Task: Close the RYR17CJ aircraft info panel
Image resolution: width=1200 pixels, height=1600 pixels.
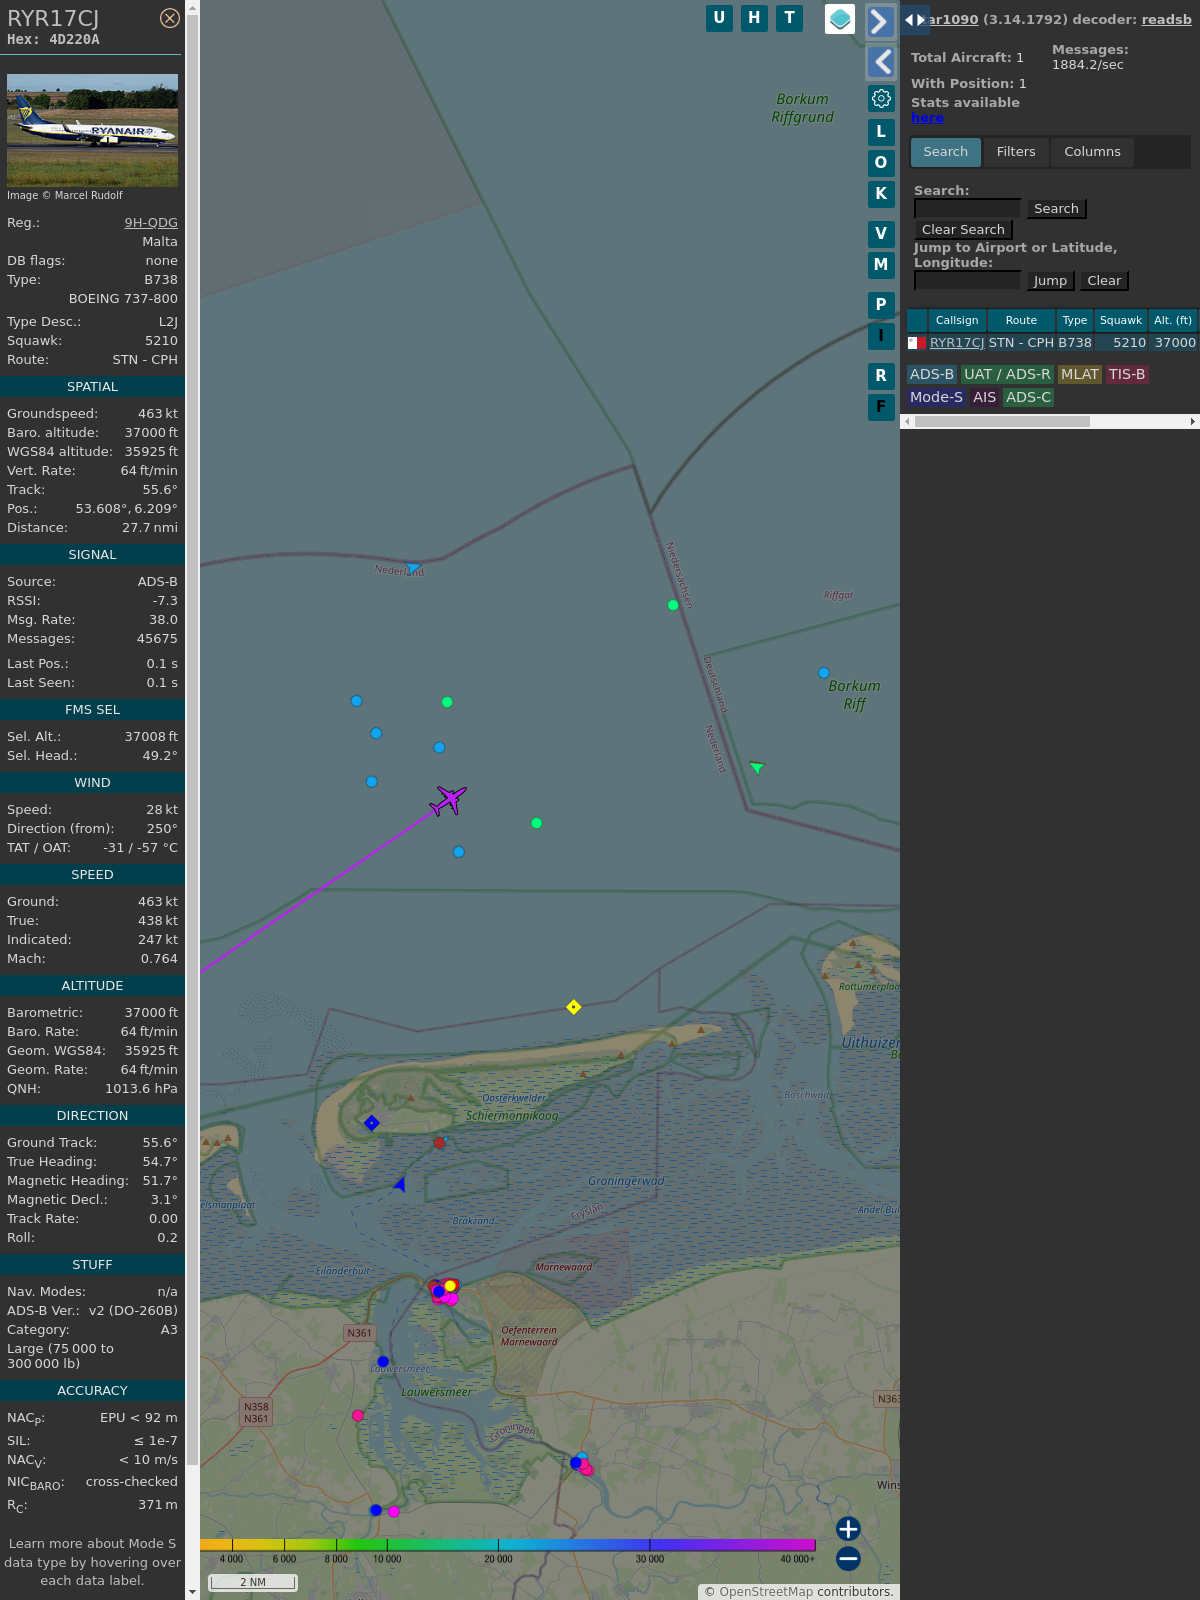Action: [170, 18]
